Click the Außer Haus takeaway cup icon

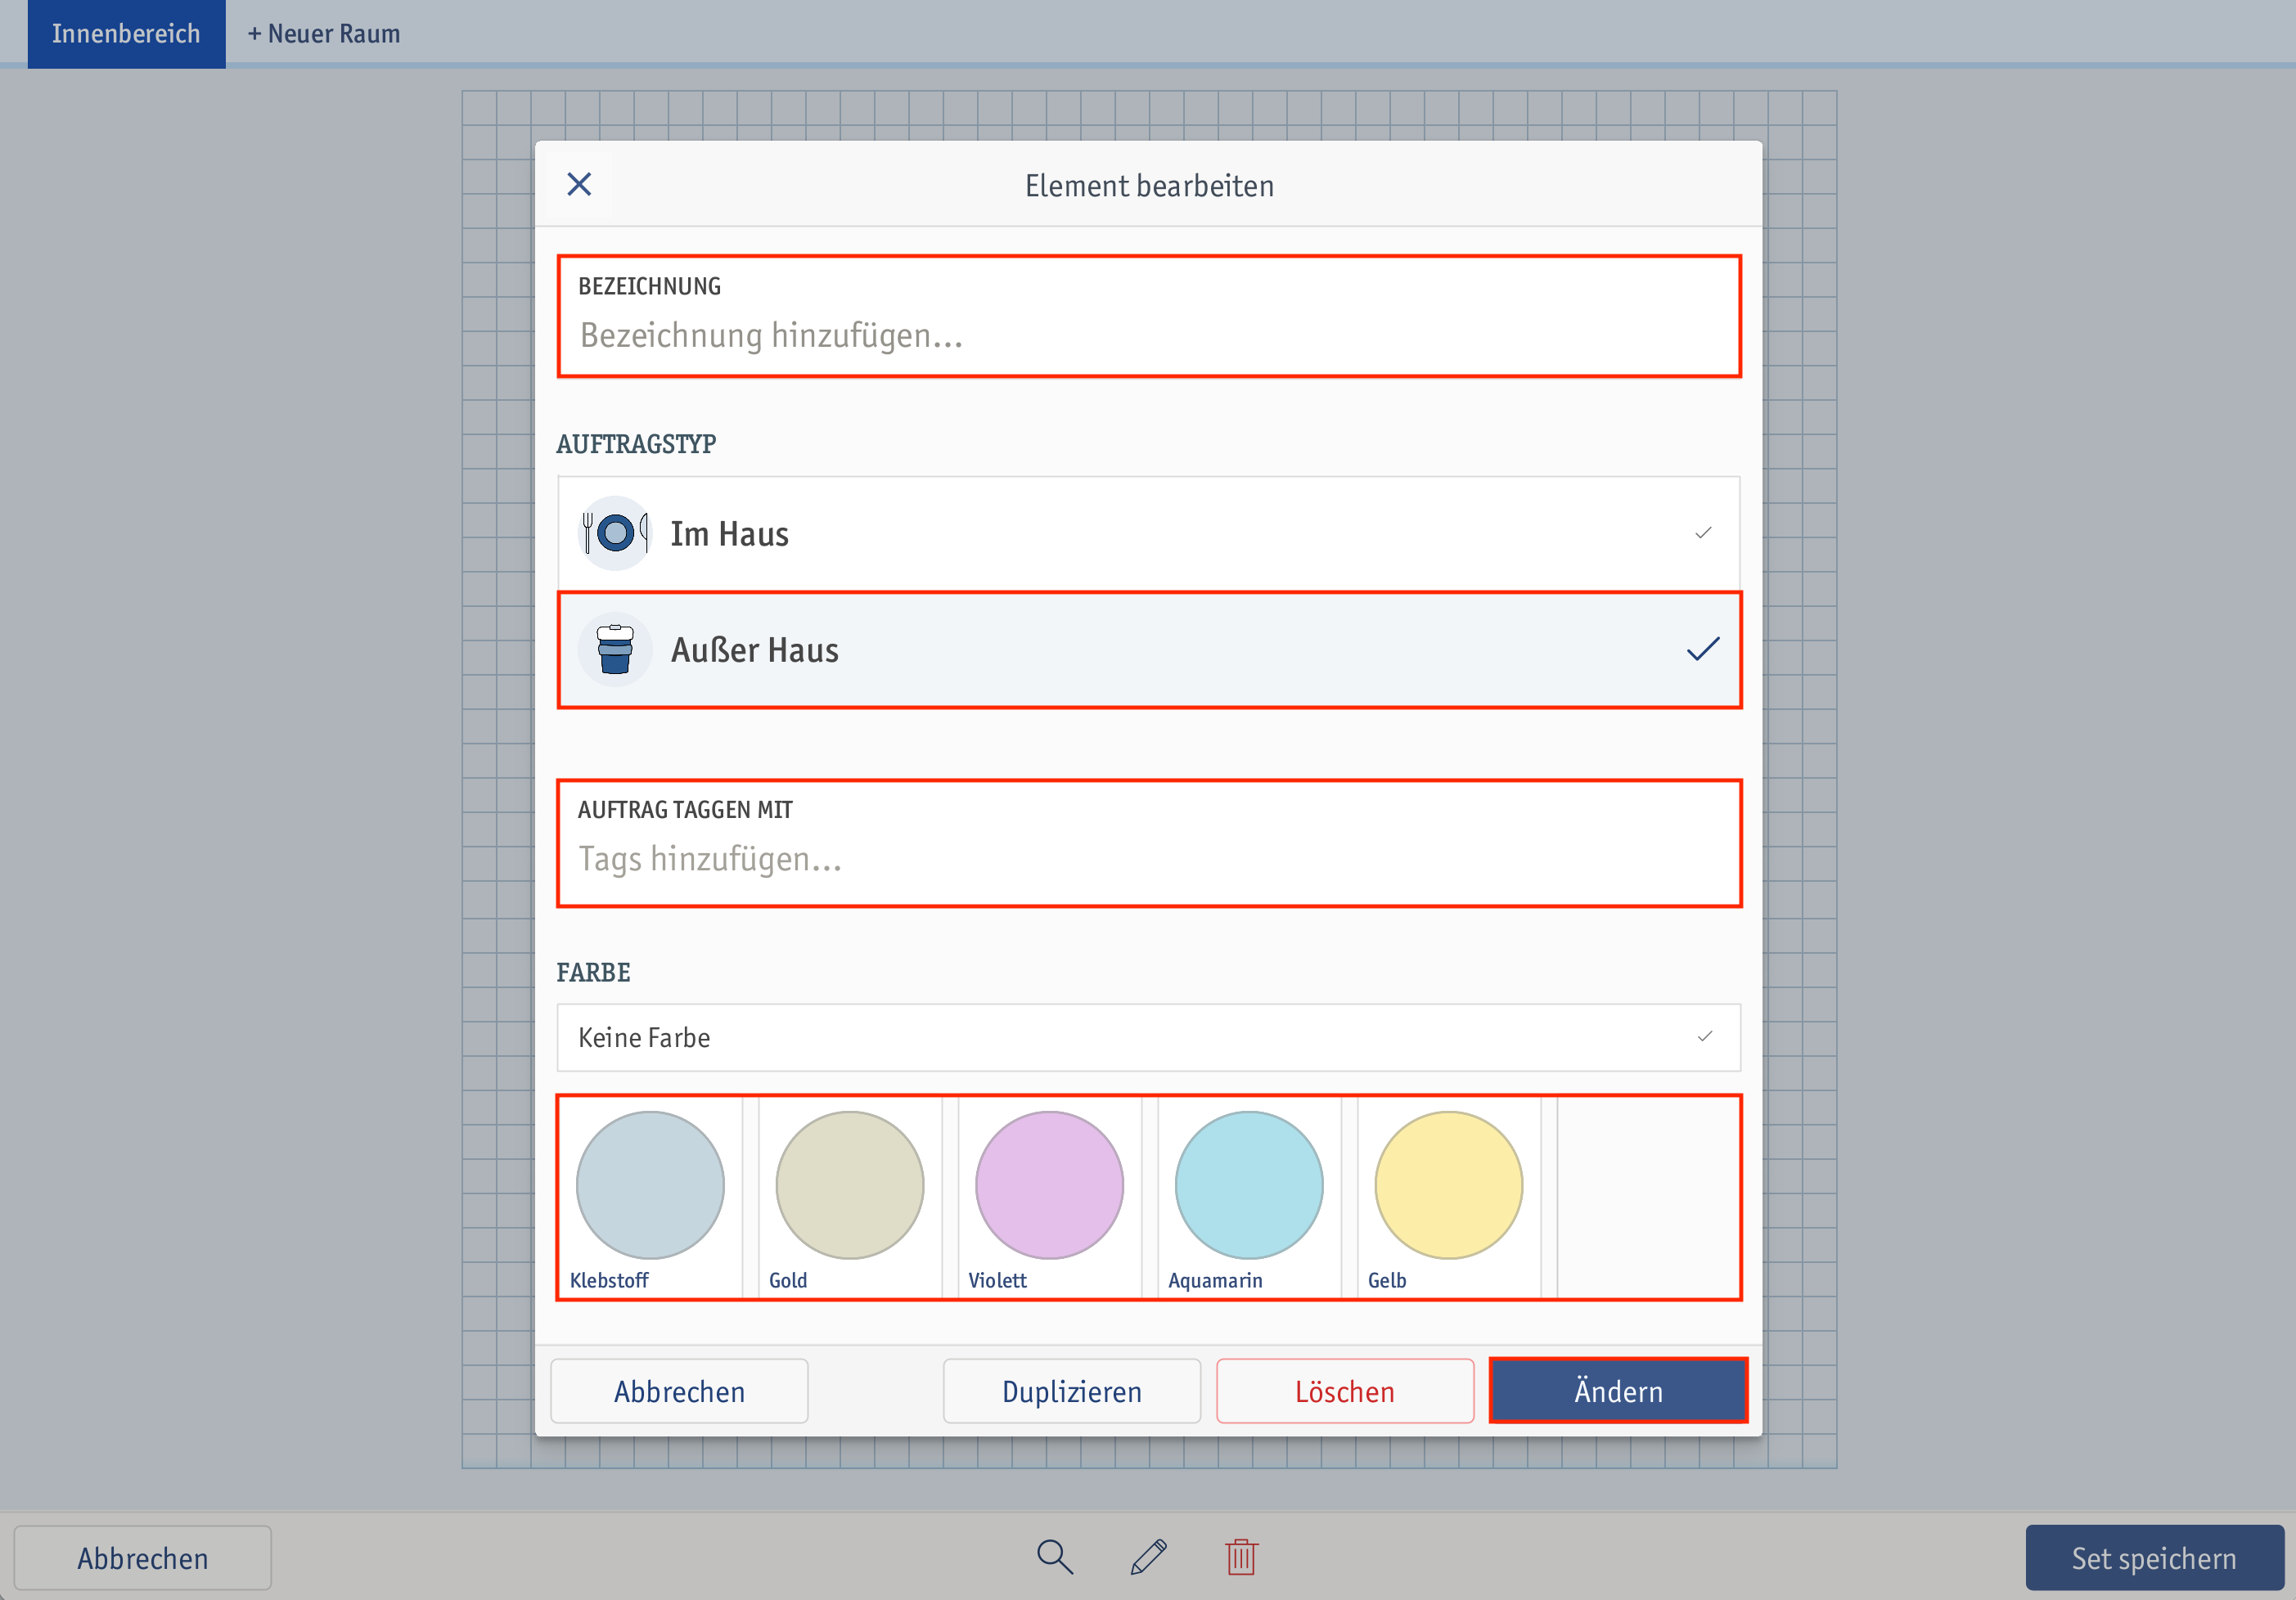coord(615,650)
